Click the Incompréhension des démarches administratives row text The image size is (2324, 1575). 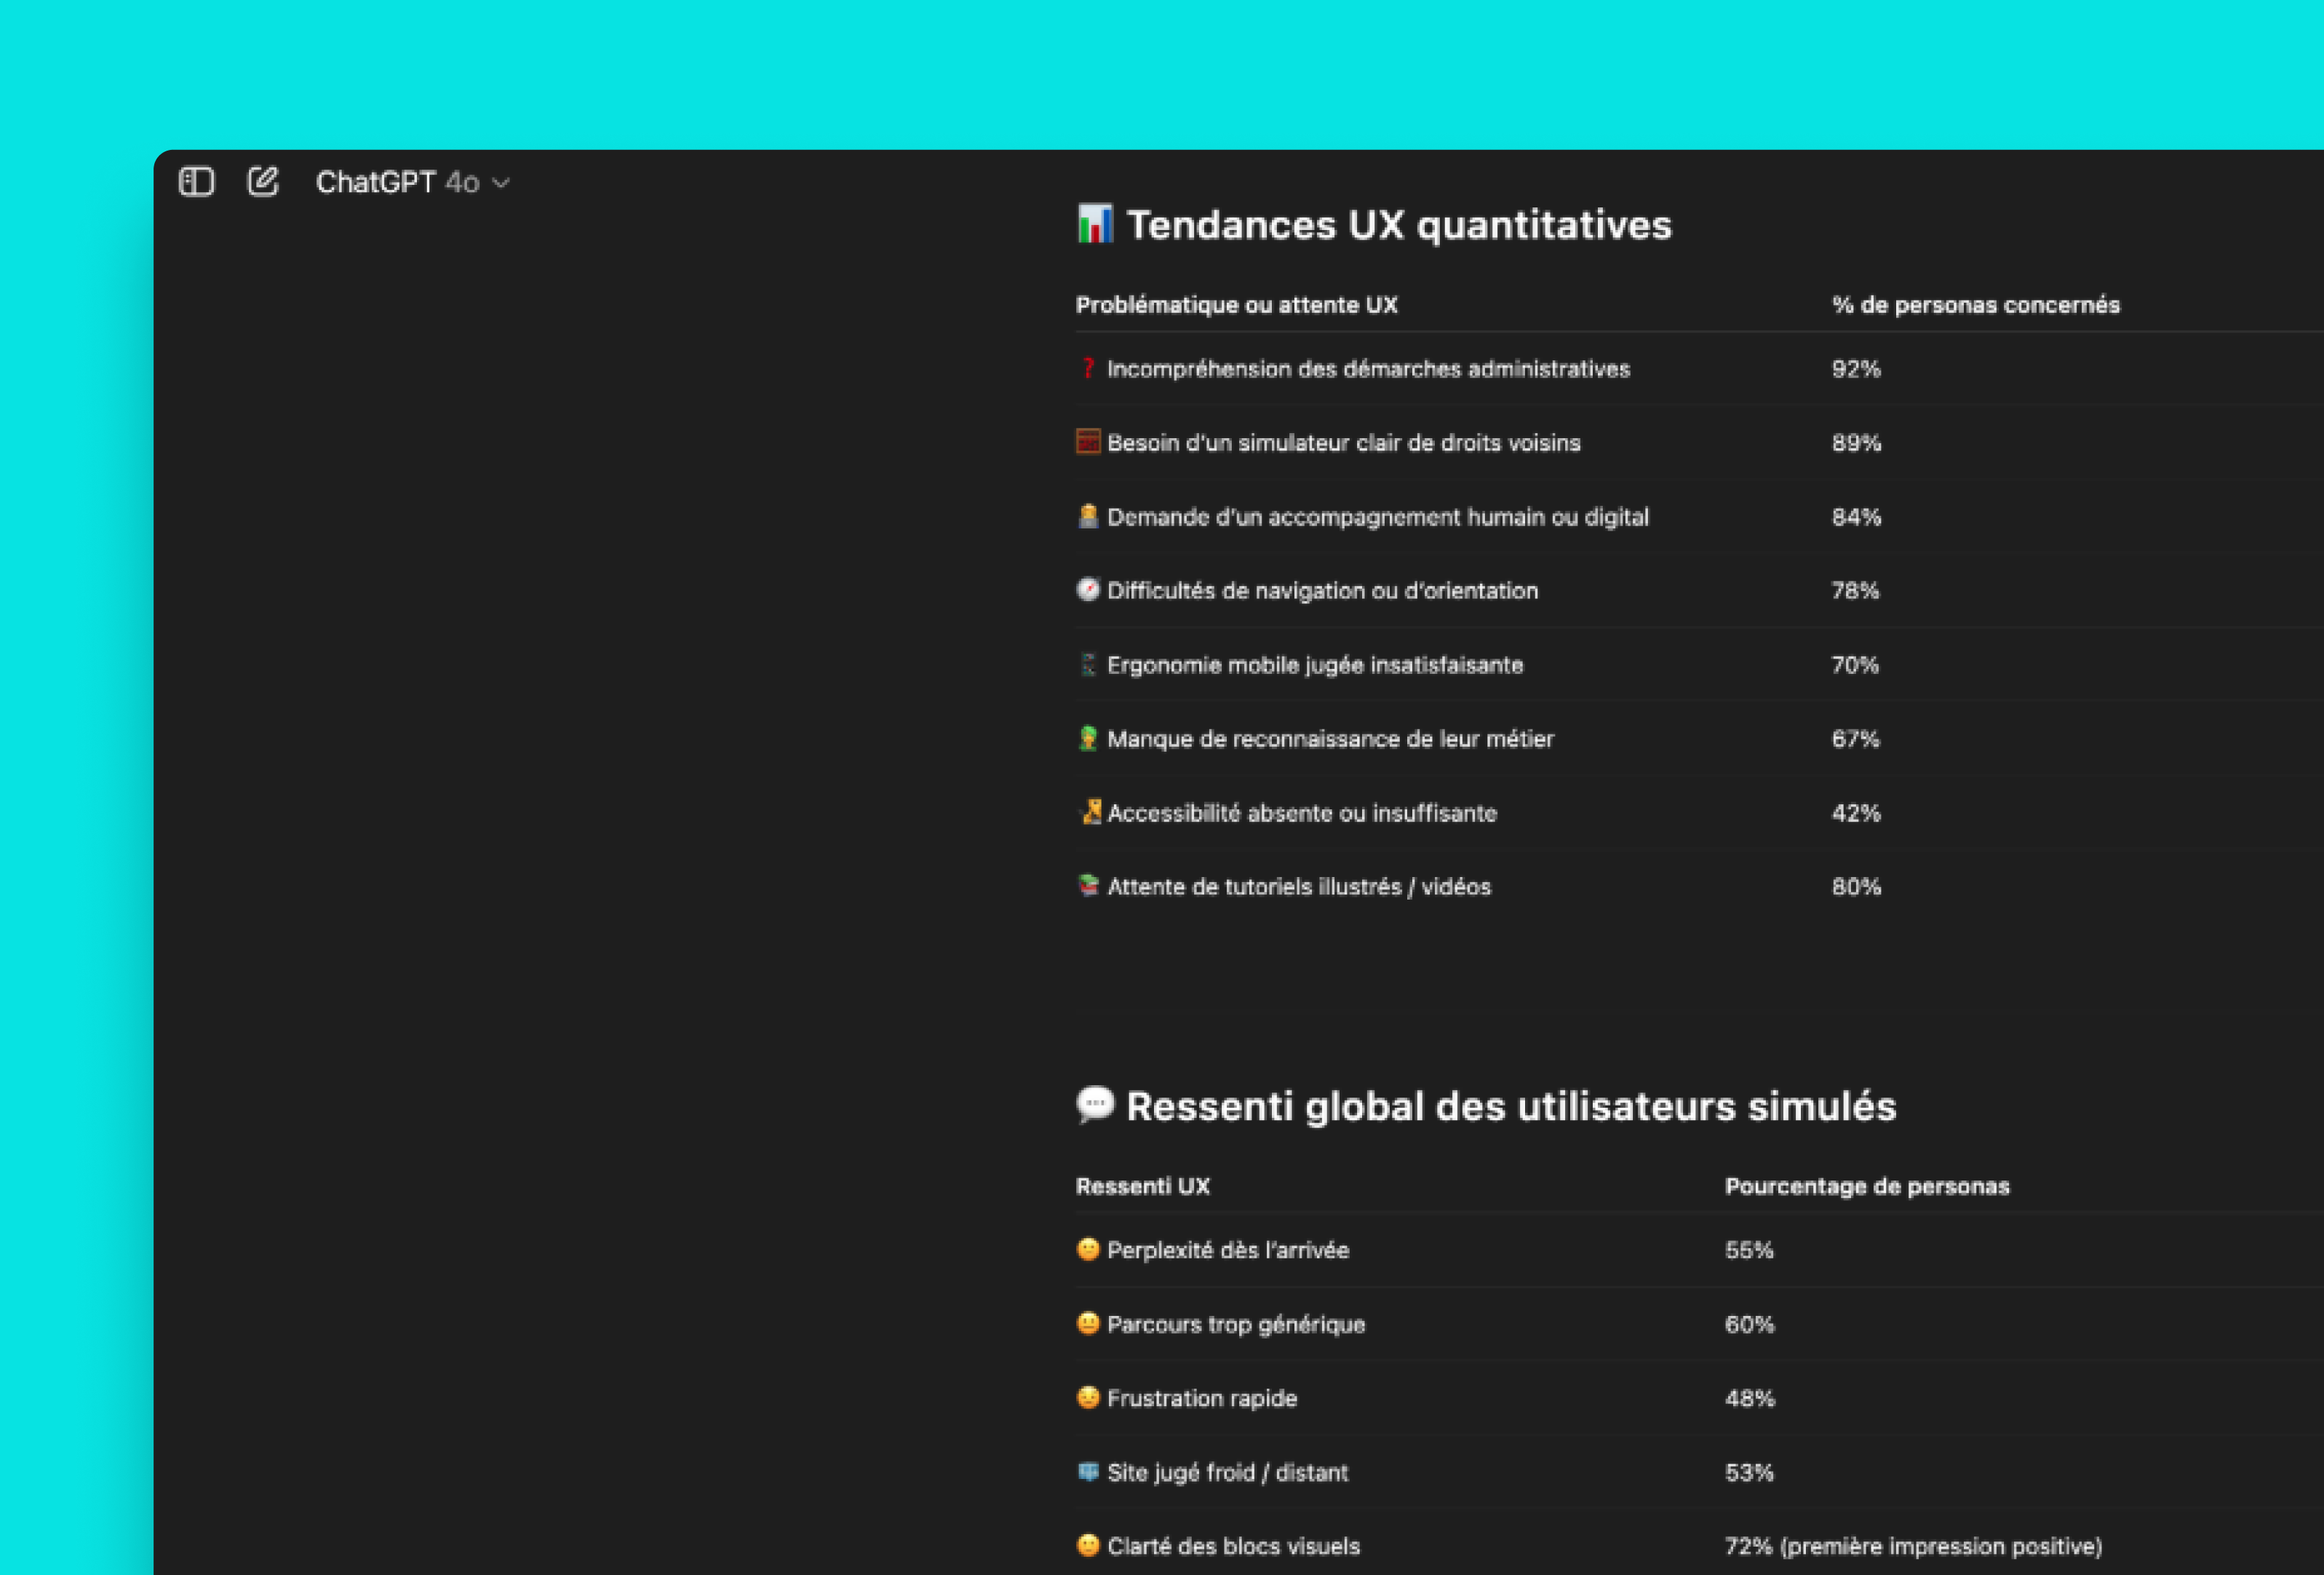(x=1368, y=369)
